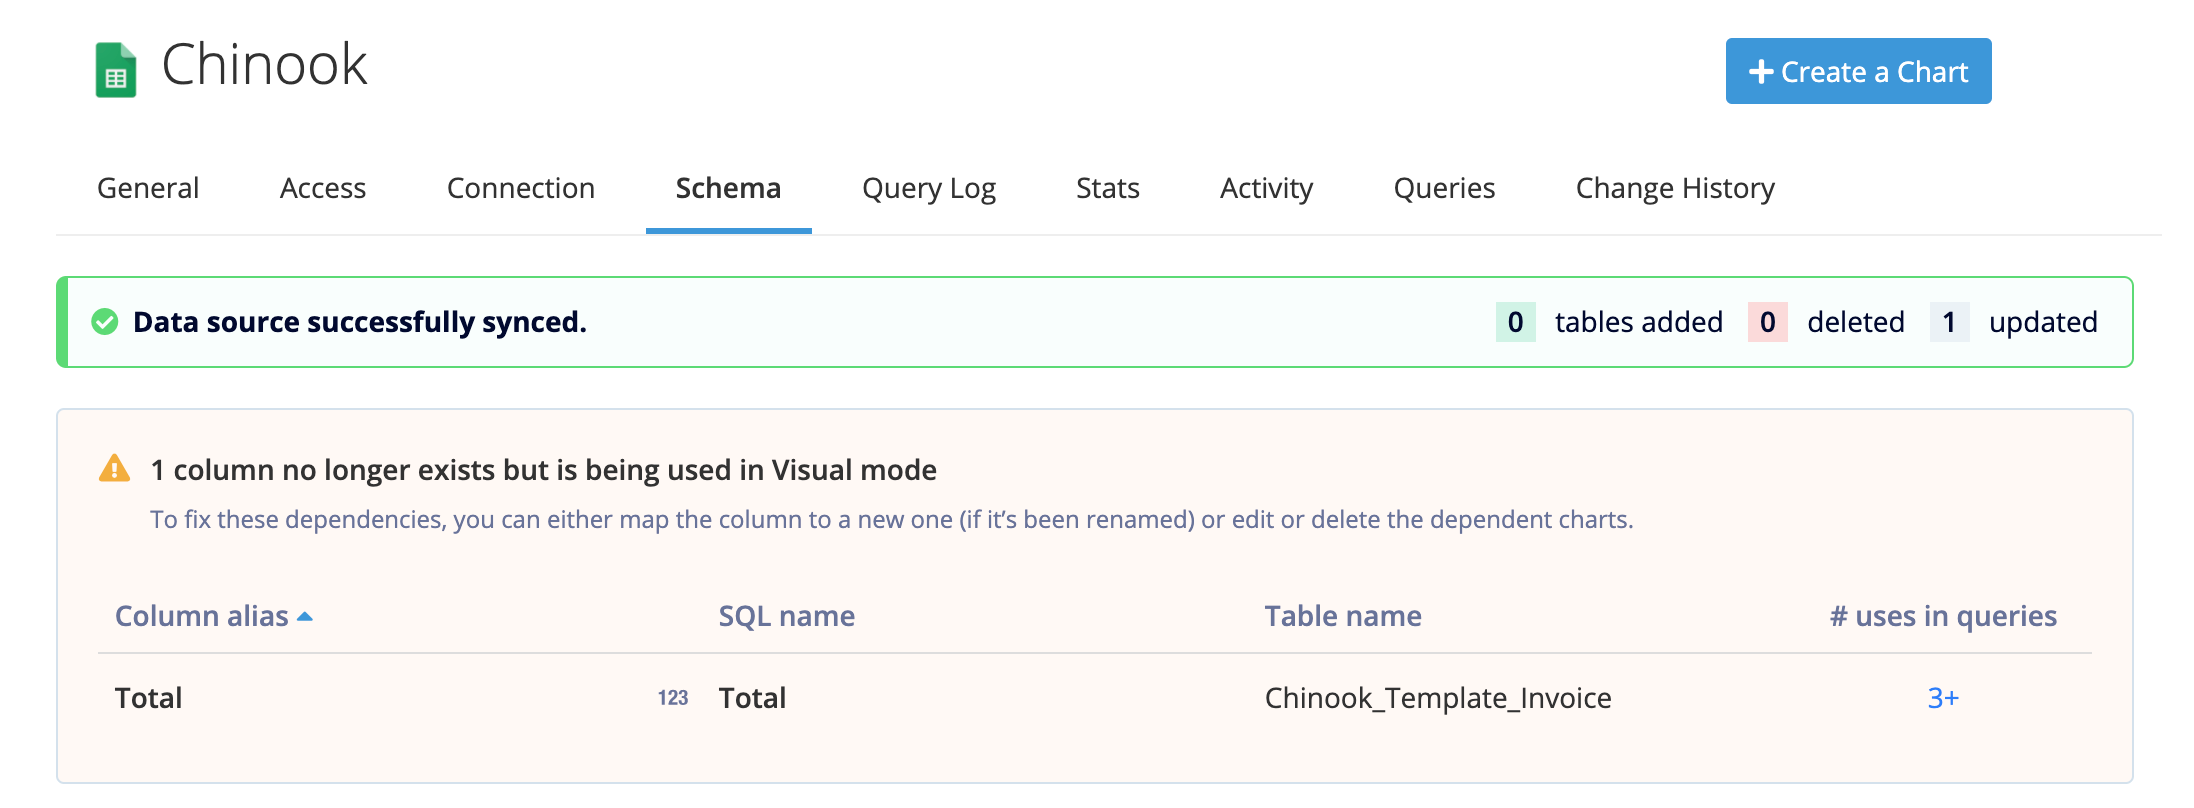2194x808 pixels.
Task: Click the 0 tables added badge
Action: tap(1516, 322)
